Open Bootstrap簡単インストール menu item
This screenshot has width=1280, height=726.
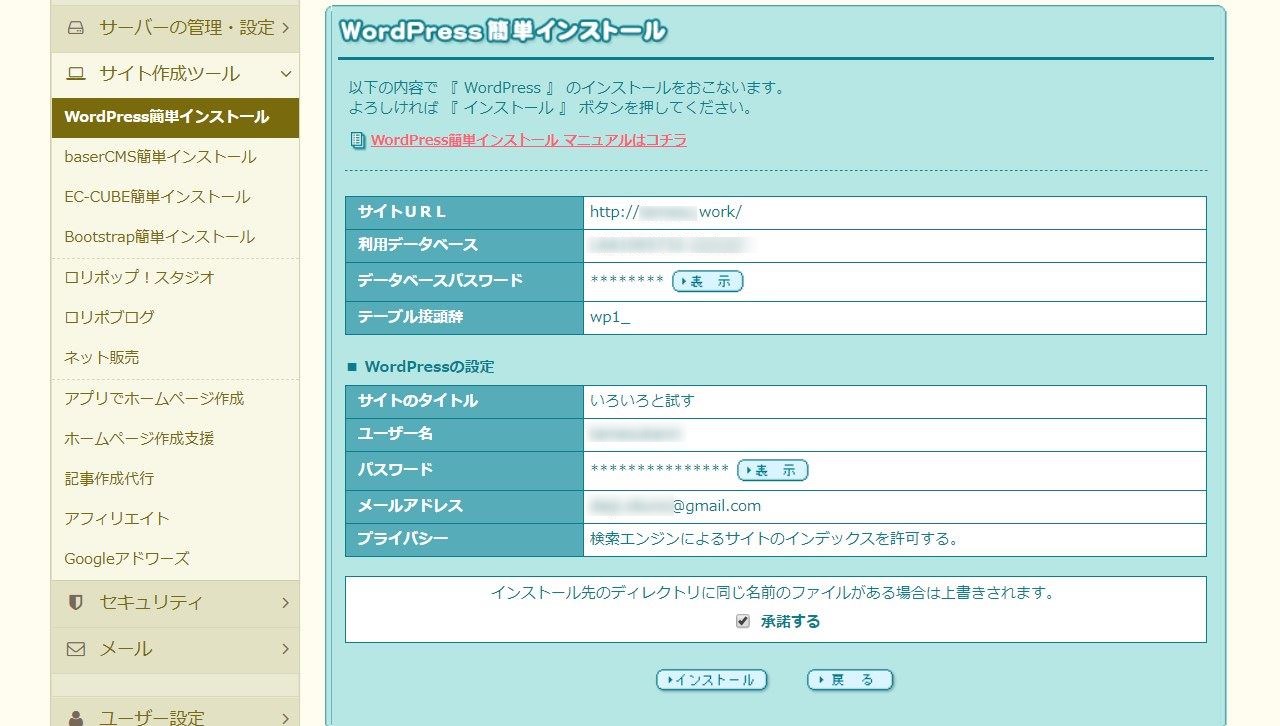coord(175,237)
